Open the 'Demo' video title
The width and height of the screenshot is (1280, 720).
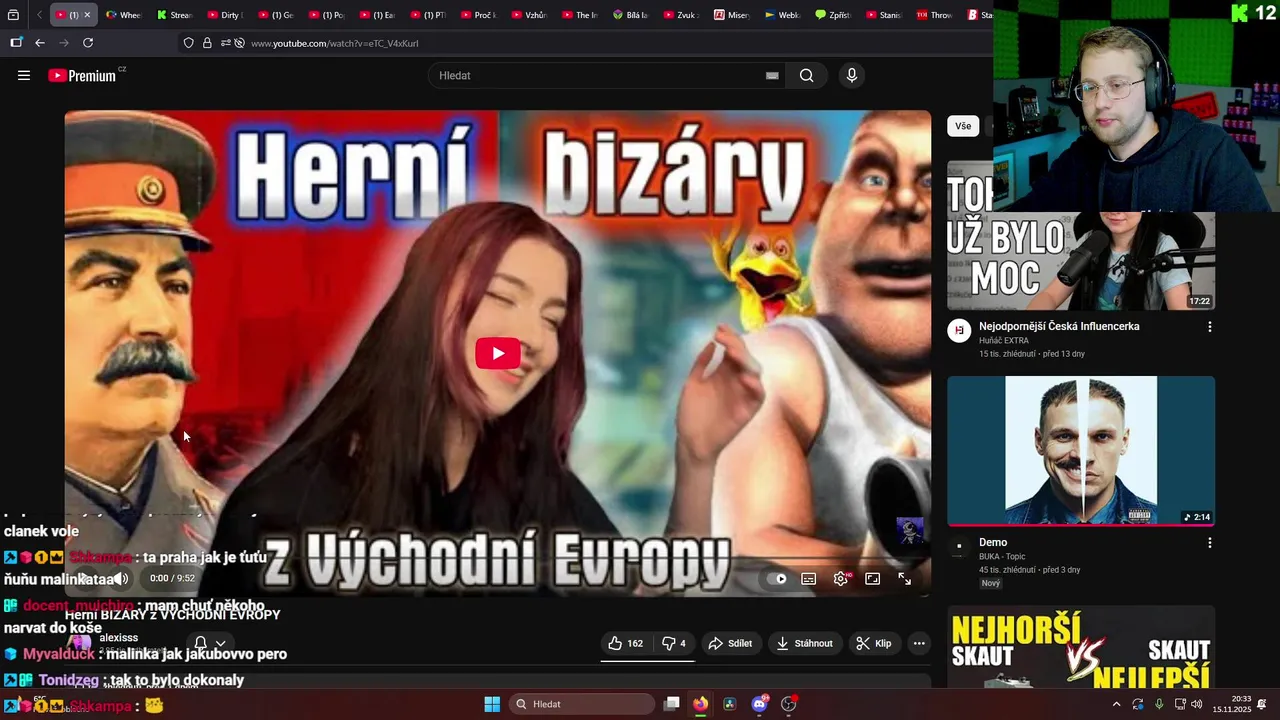click(993, 542)
